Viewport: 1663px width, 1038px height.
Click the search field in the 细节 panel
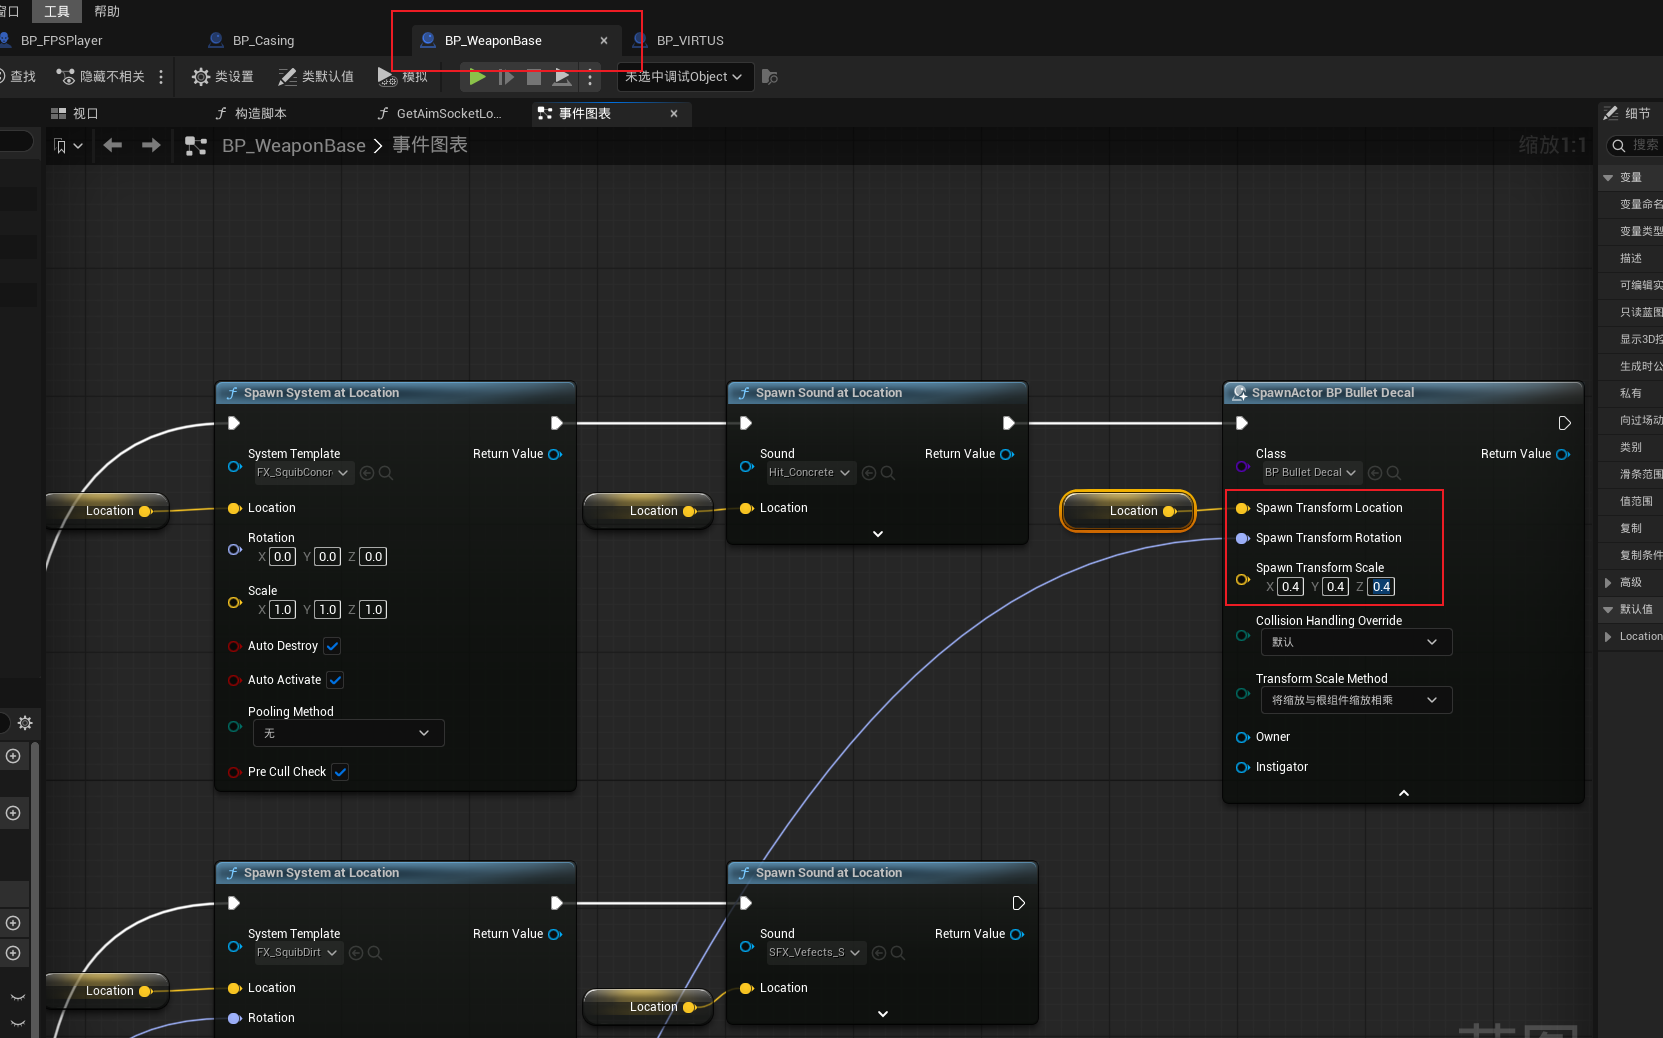(1636, 146)
